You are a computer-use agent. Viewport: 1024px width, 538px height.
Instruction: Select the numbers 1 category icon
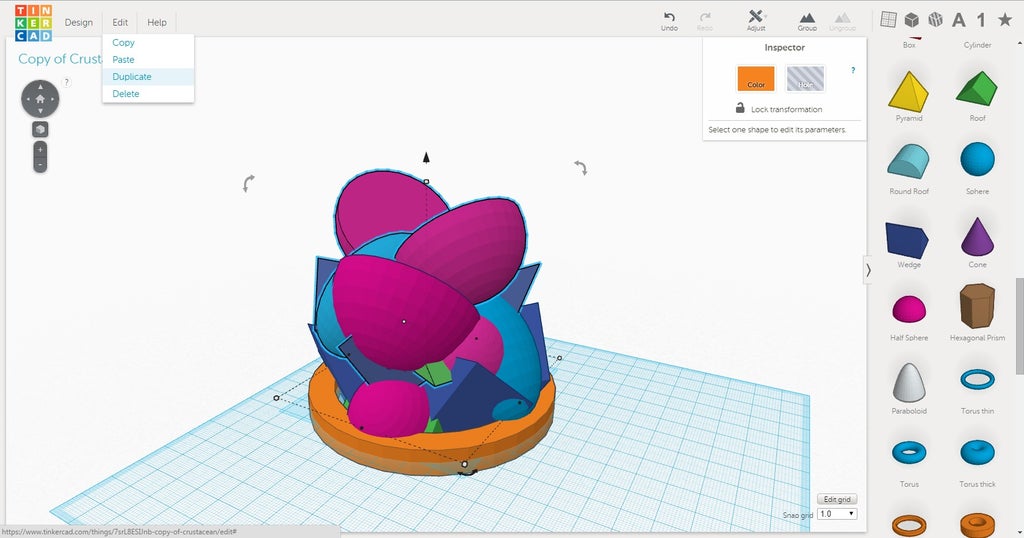(981, 20)
